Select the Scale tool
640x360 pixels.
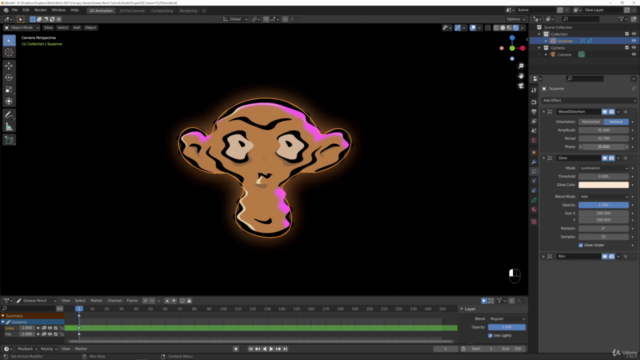[x=9, y=89]
